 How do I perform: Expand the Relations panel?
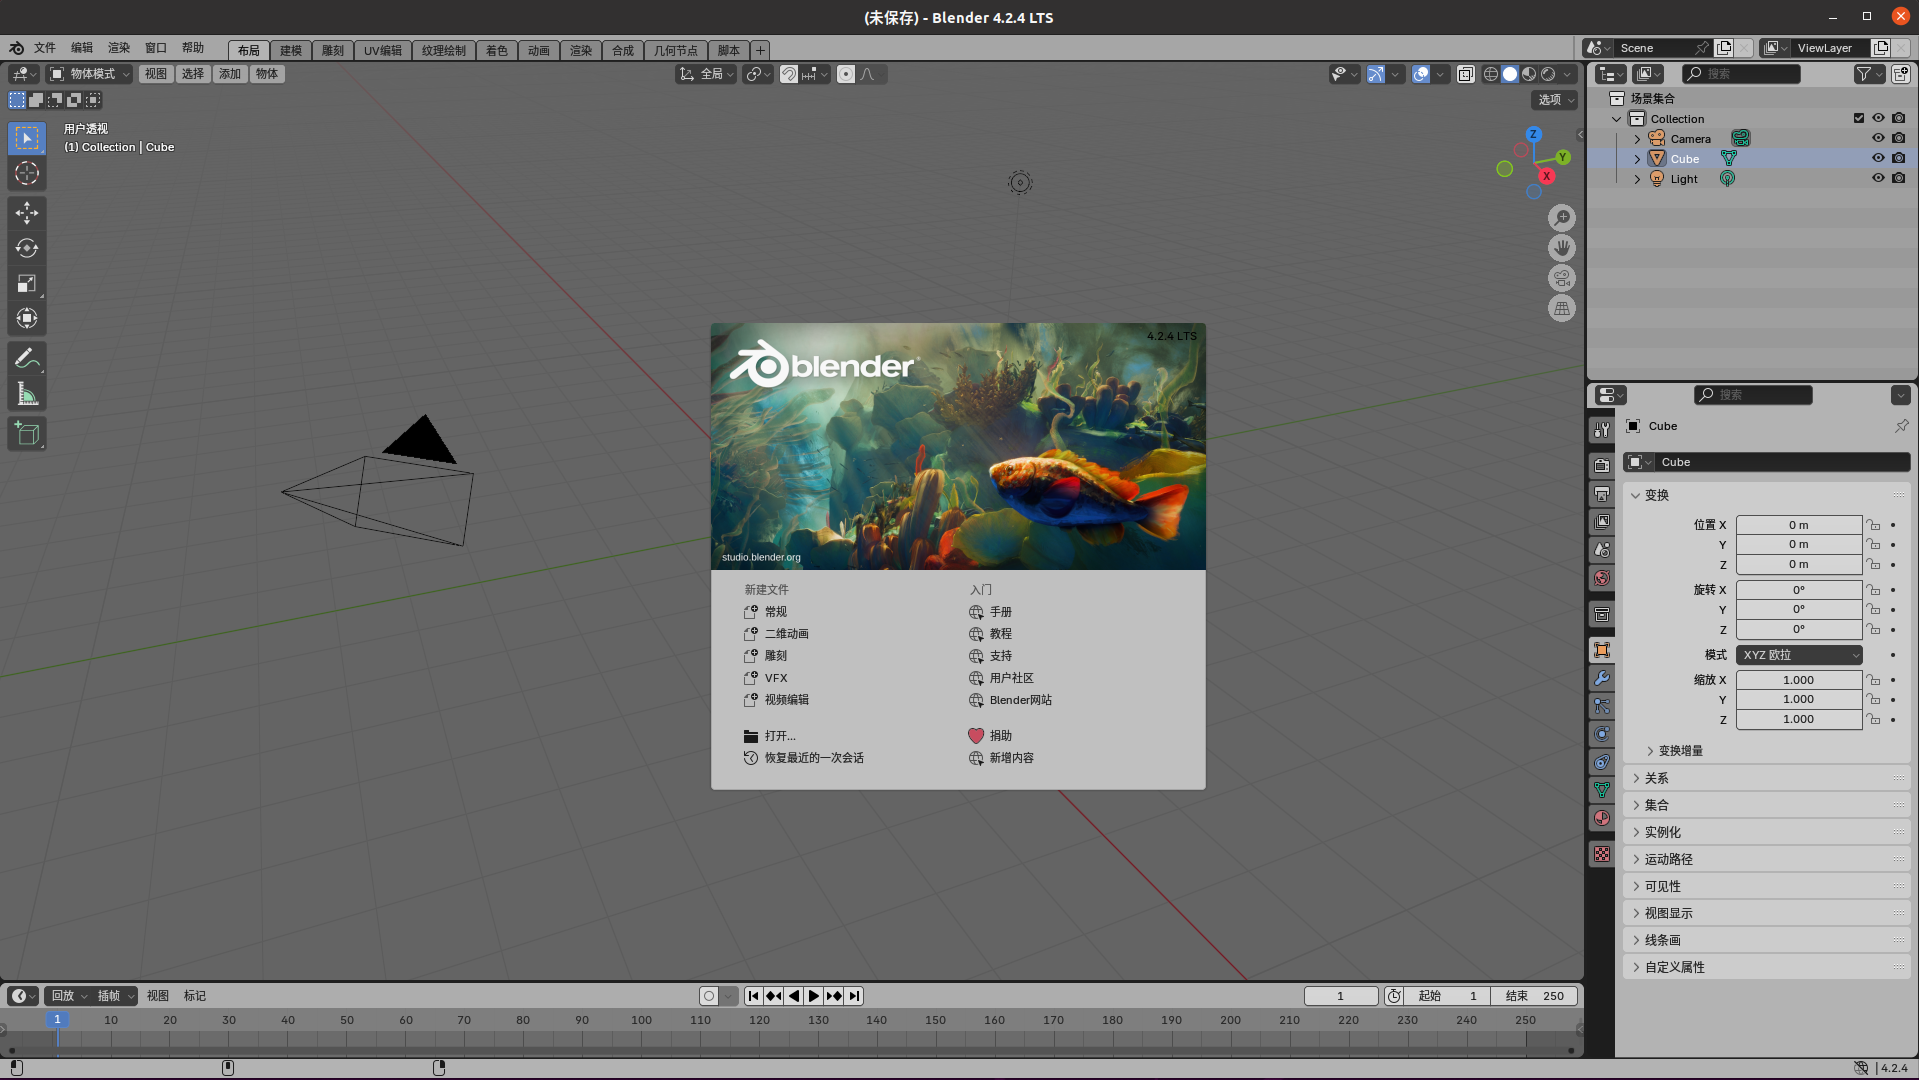tap(1656, 778)
